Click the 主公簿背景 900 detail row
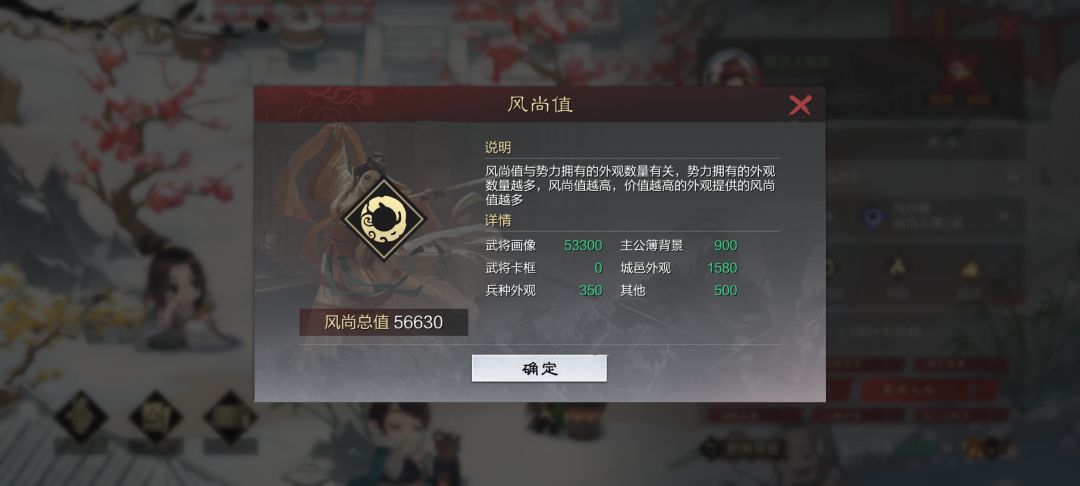The width and height of the screenshot is (1080, 486). 678,246
